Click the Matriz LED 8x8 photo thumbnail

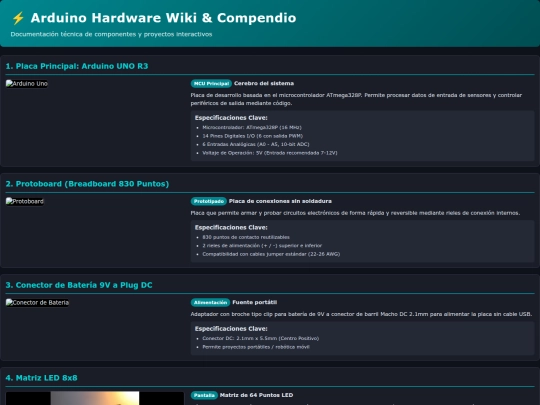[x=95, y=398]
